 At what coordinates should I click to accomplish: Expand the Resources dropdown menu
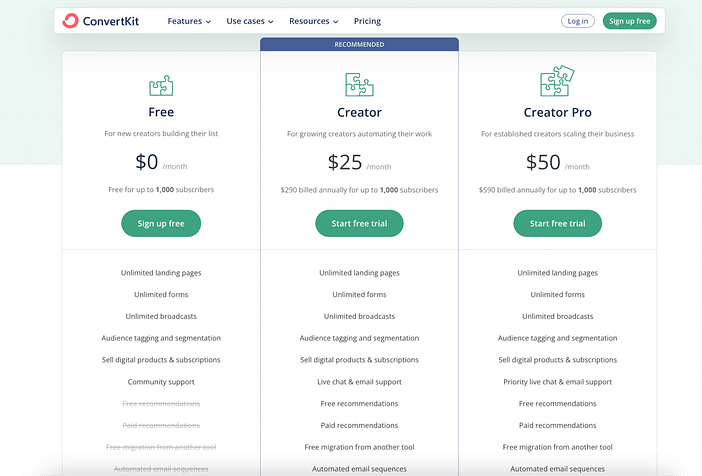(313, 21)
